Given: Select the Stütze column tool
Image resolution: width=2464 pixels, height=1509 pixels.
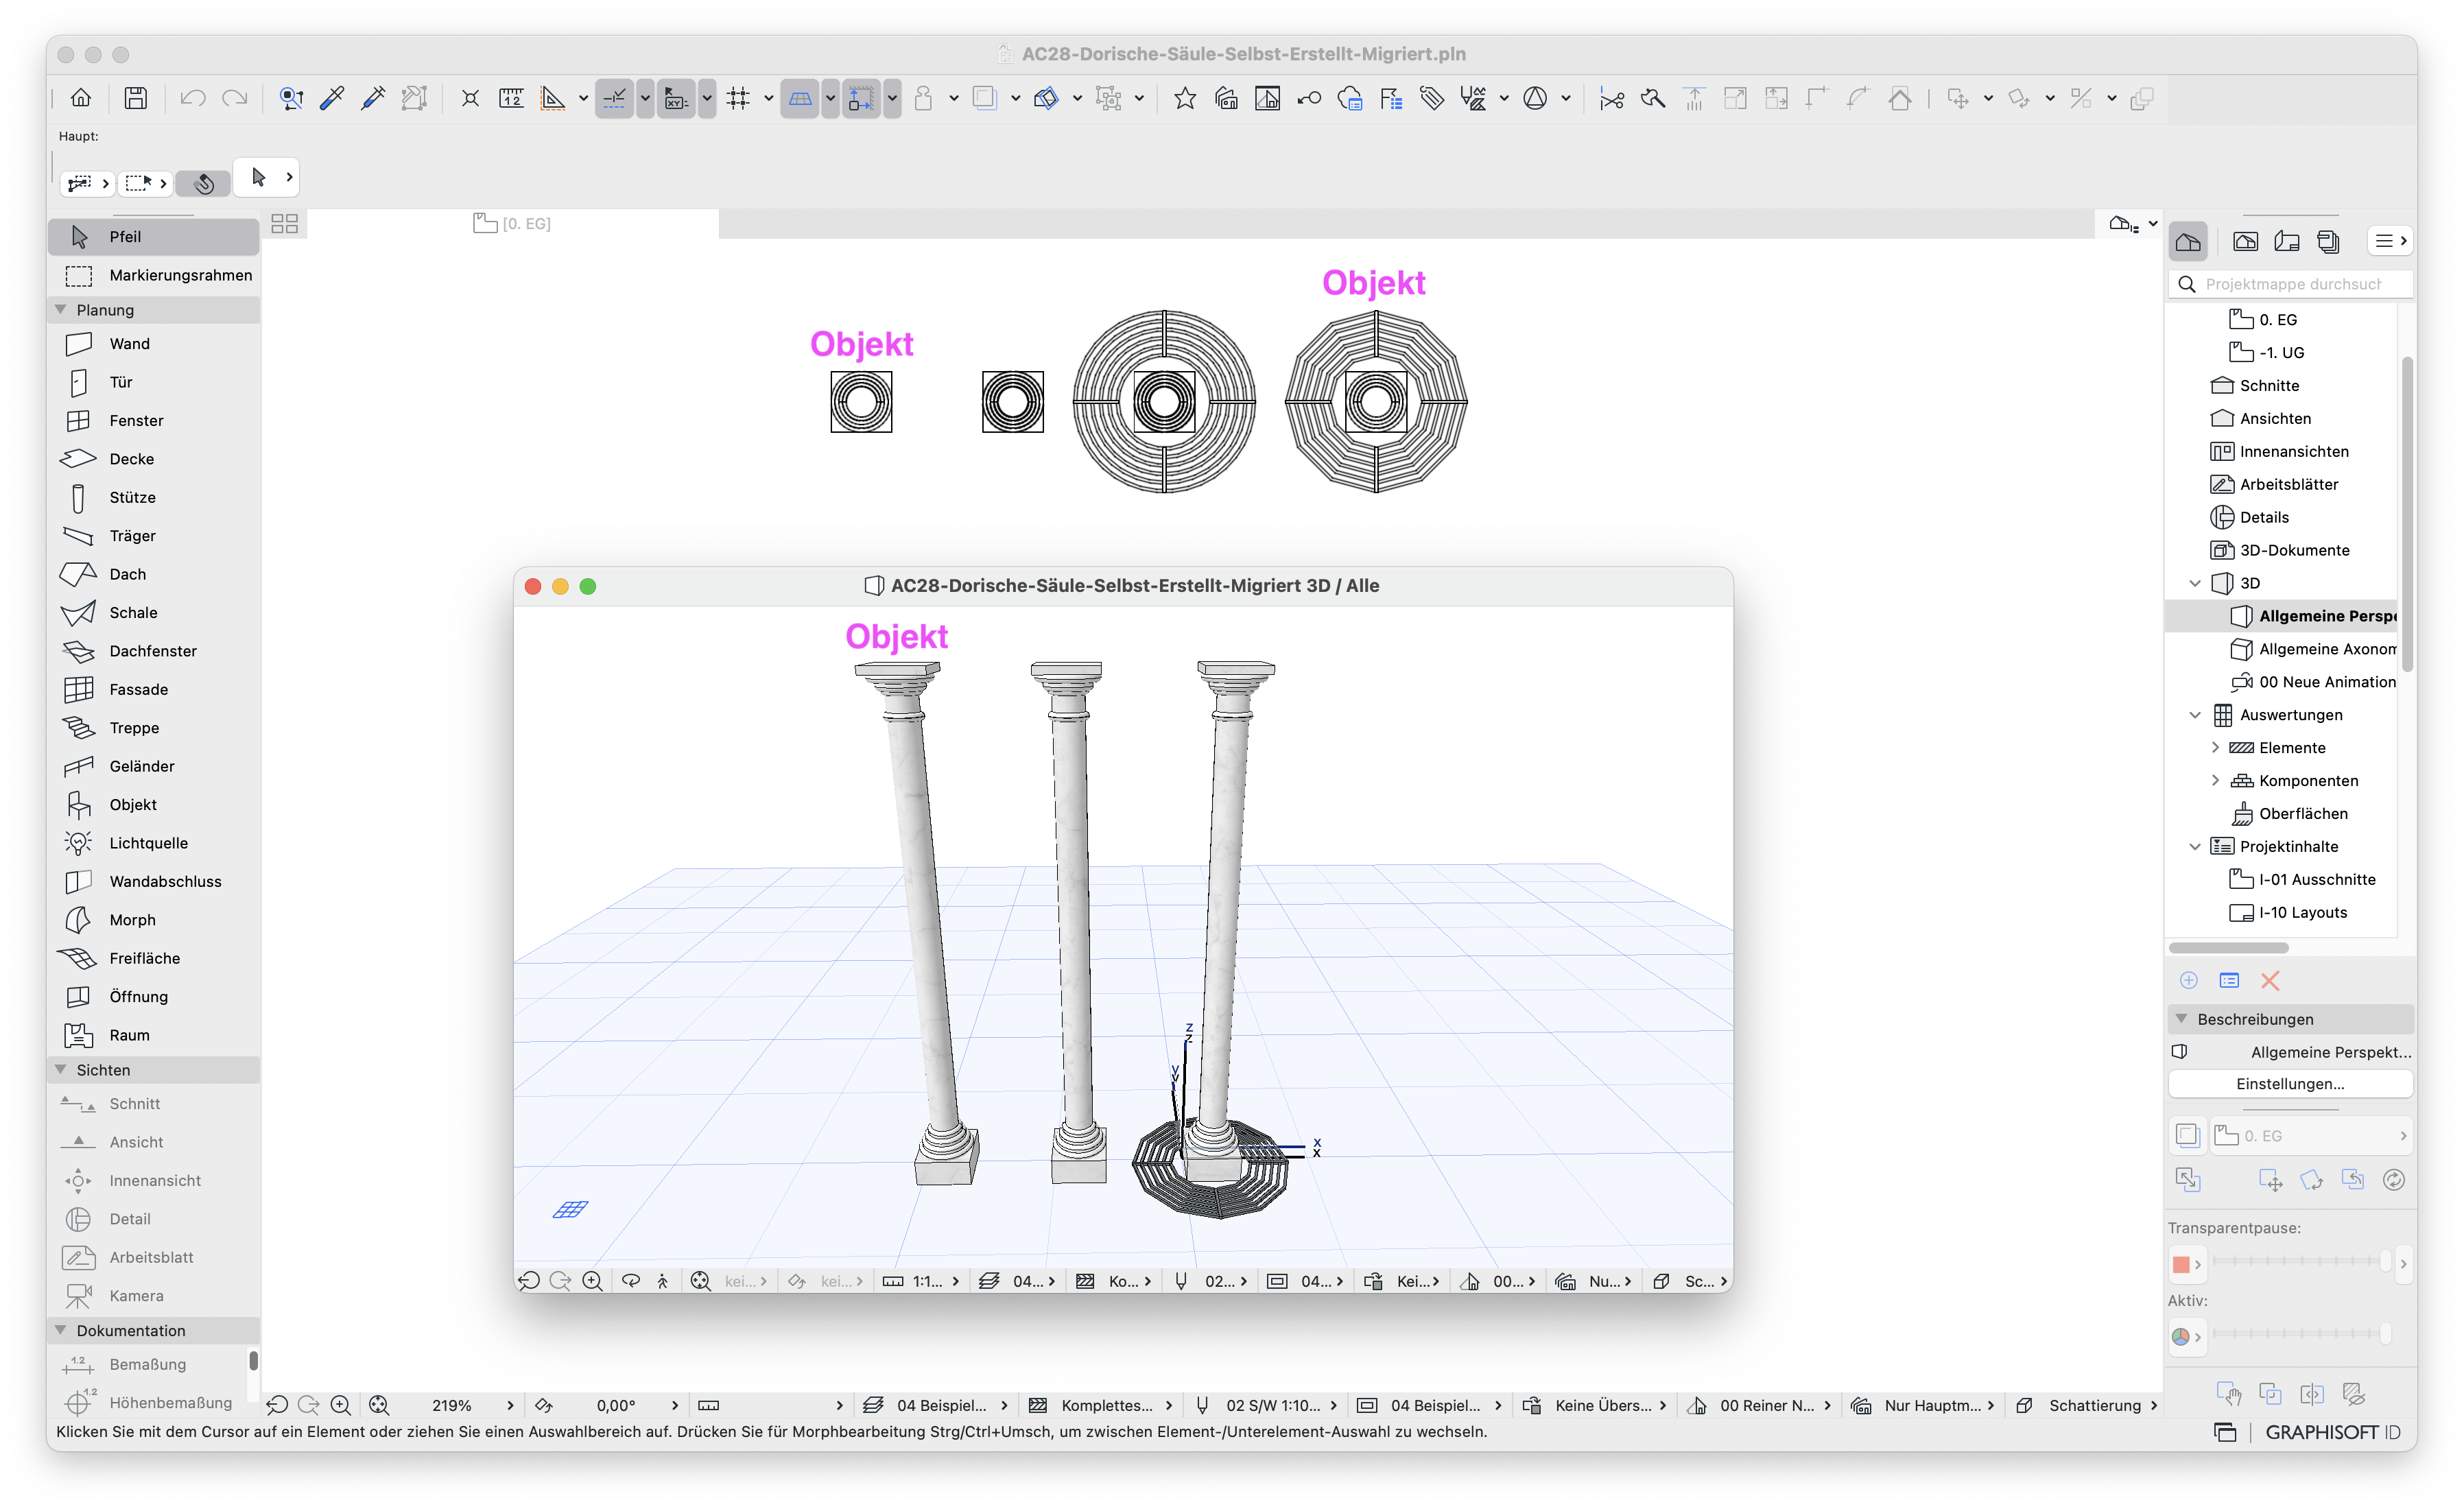Looking at the screenshot, I should click(x=154, y=497).
